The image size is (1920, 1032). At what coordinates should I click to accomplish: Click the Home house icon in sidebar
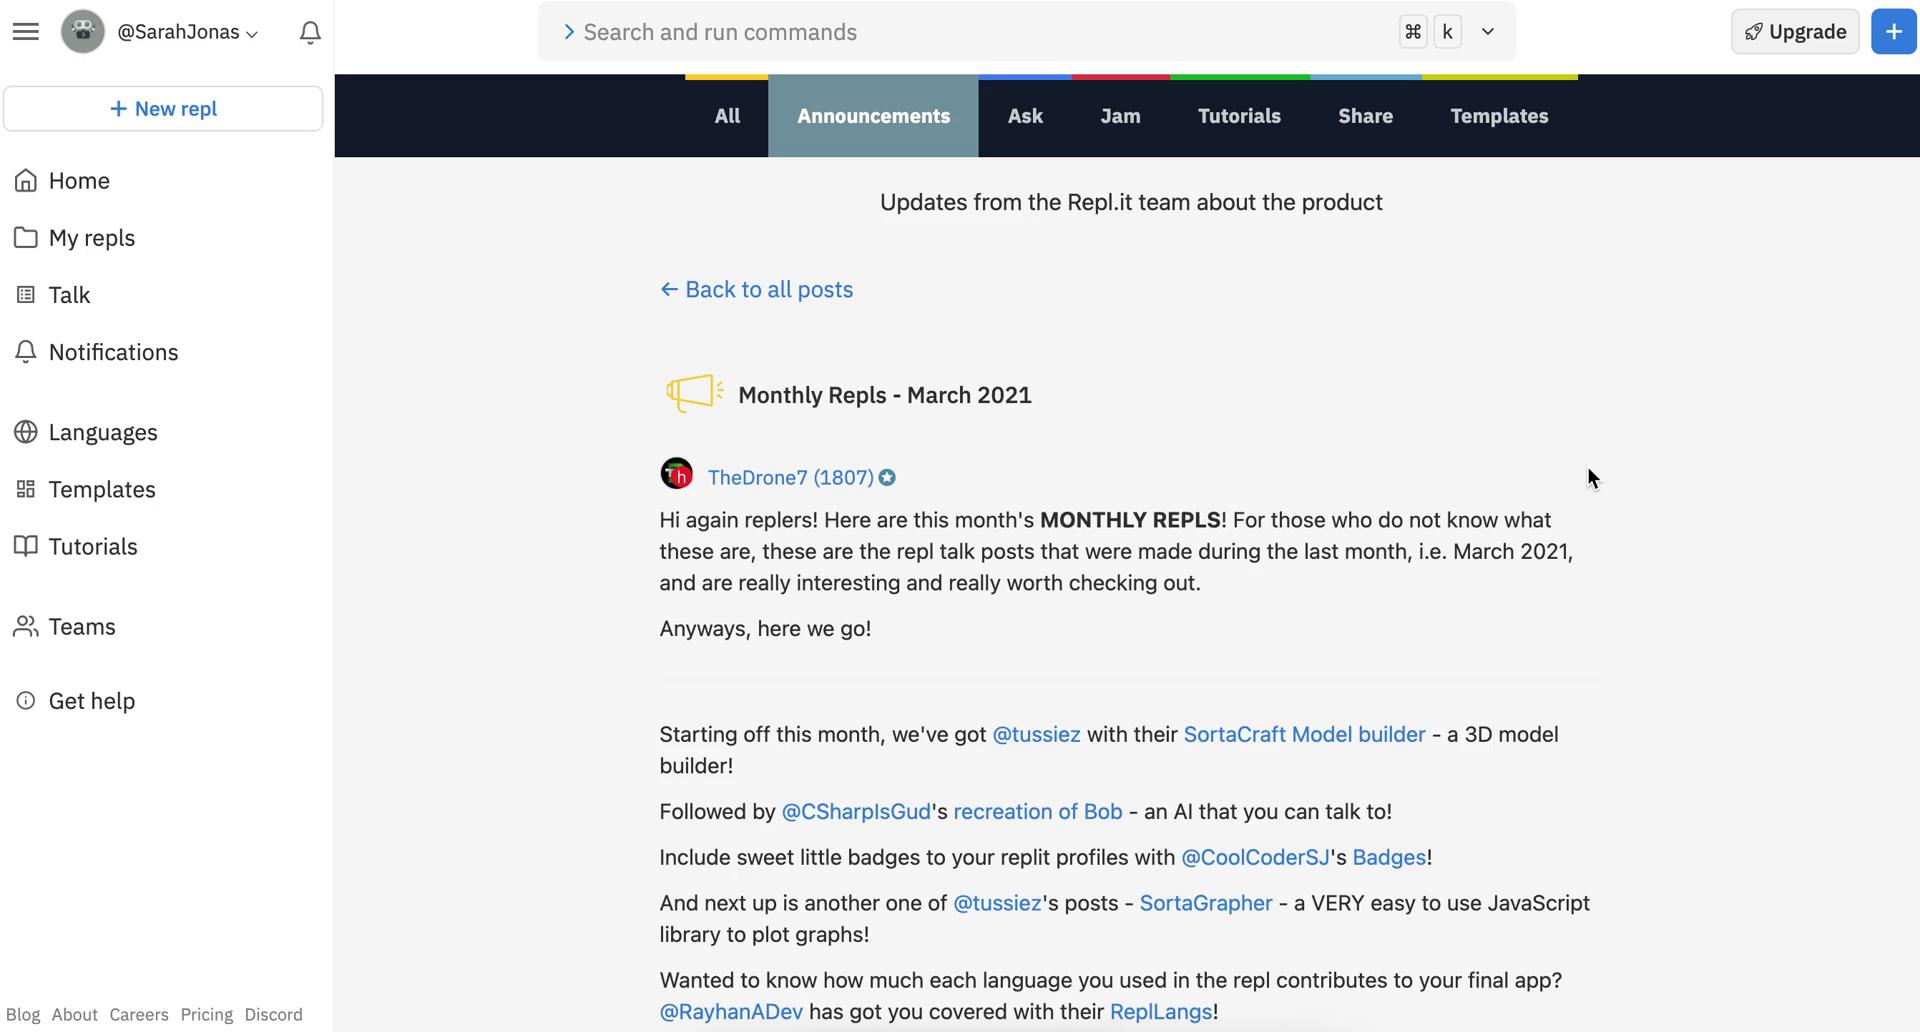(x=26, y=181)
